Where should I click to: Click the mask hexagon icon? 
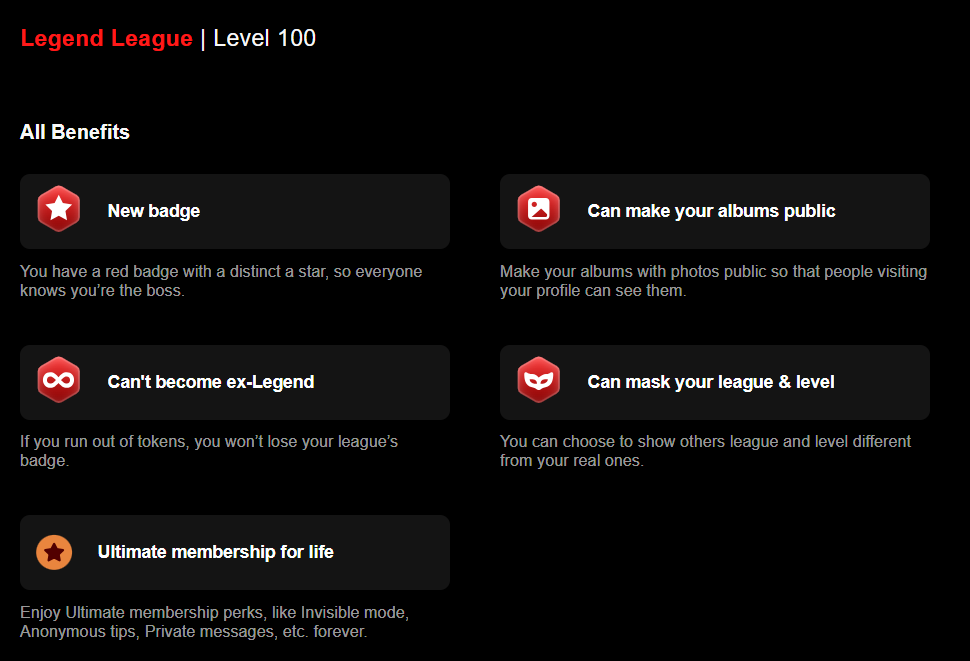(539, 380)
